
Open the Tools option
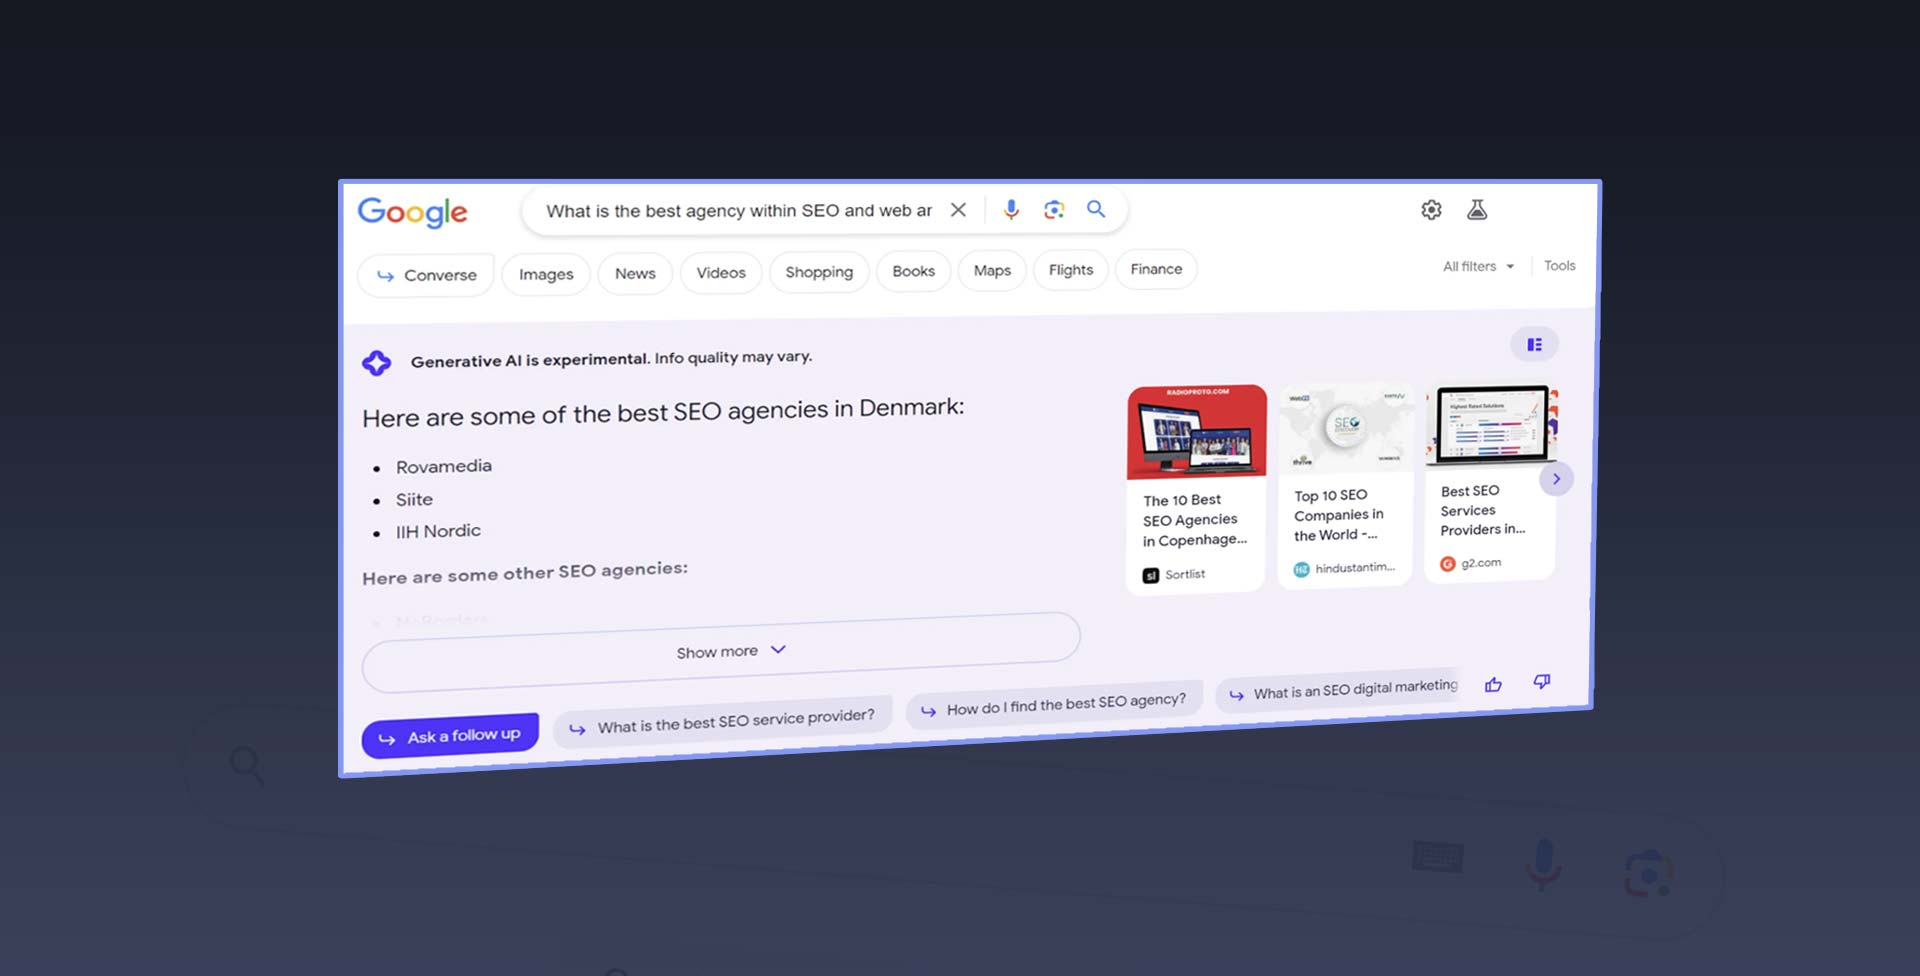1559,266
